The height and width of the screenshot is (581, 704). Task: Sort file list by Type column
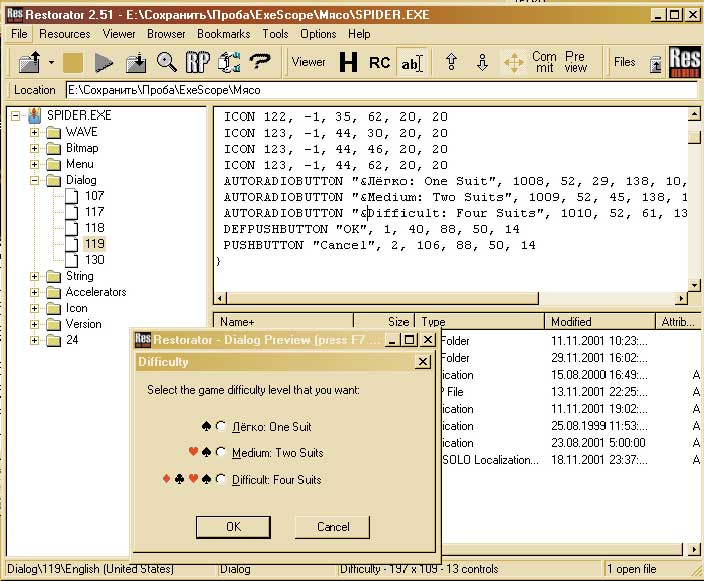[480, 321]
